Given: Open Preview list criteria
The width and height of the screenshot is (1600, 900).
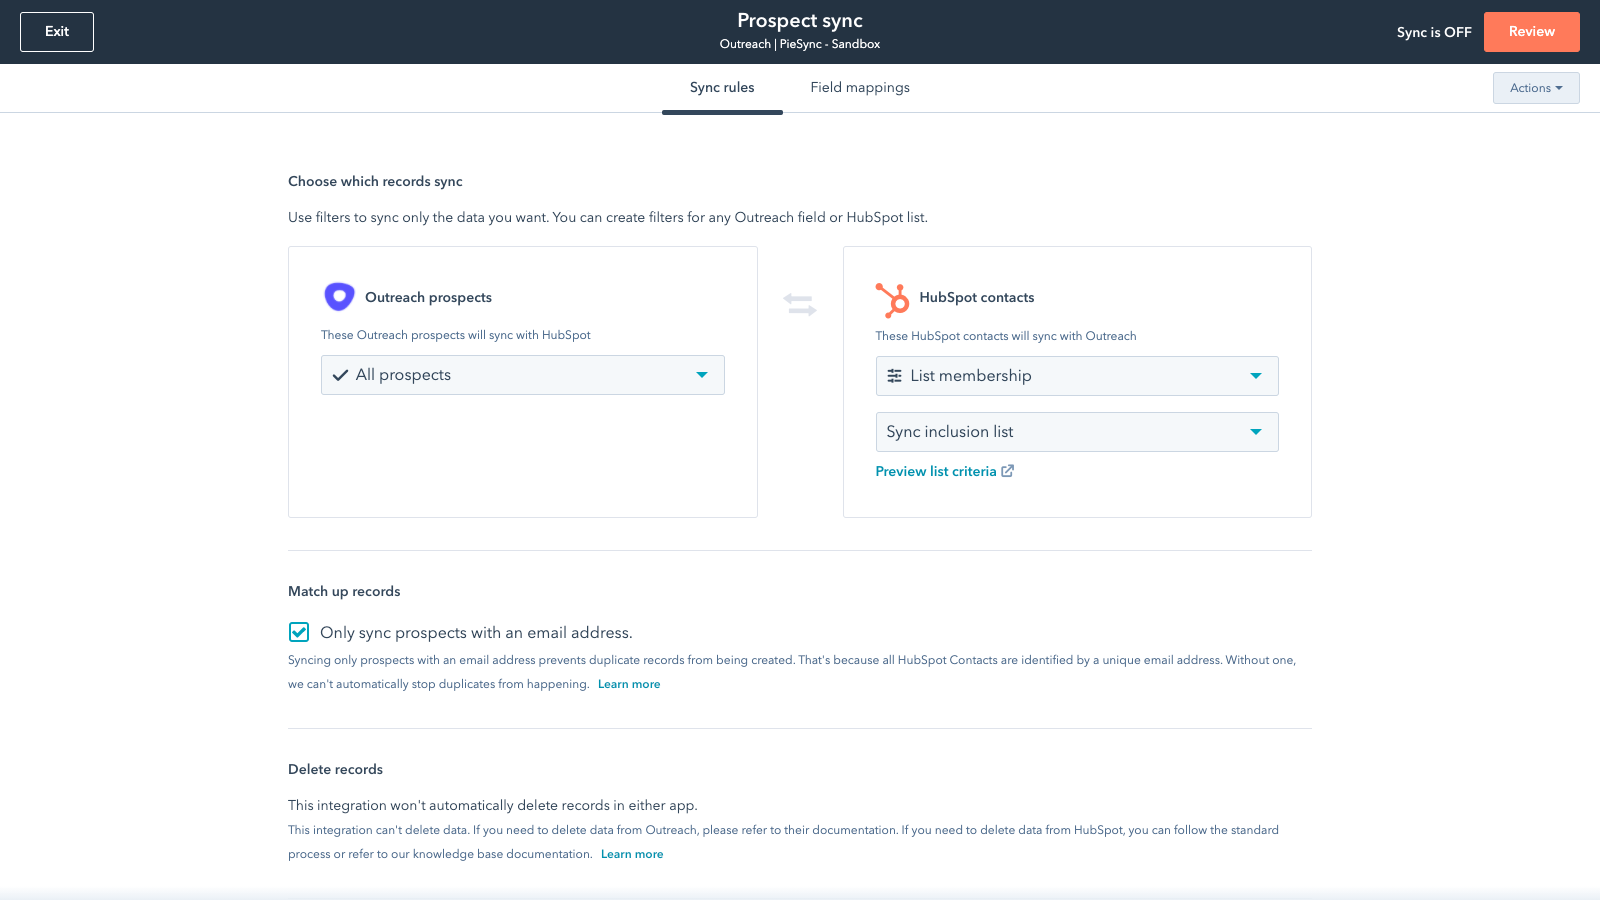Looking at the screenshot, I should (935, 470).
